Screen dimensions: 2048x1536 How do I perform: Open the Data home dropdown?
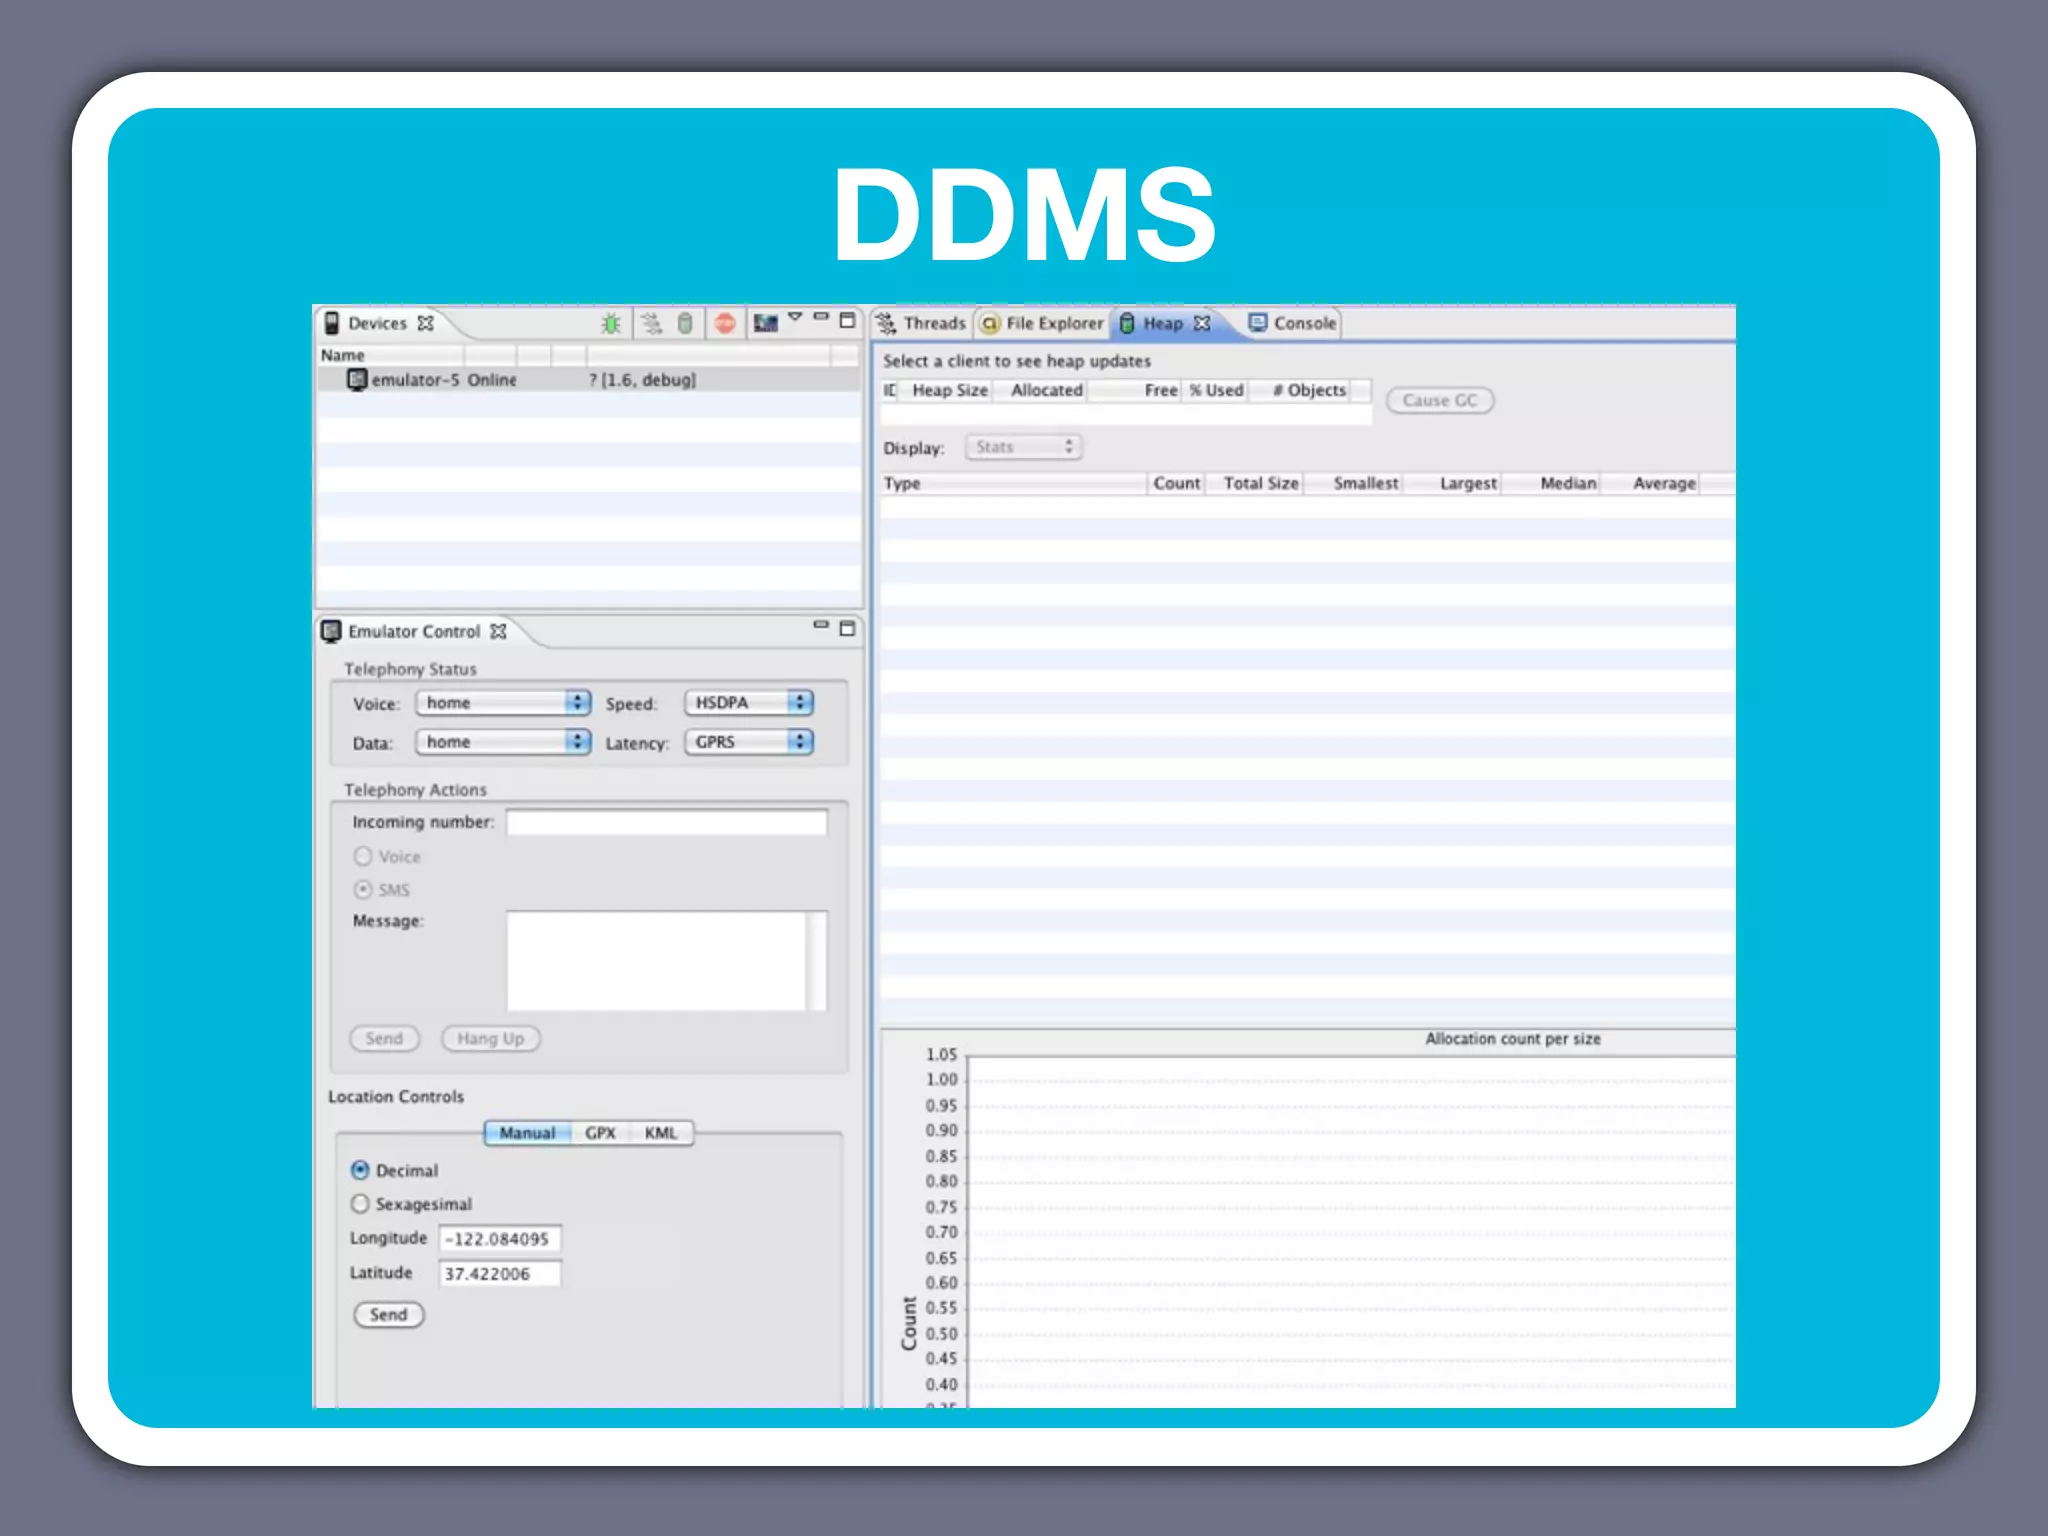point(503,742)
